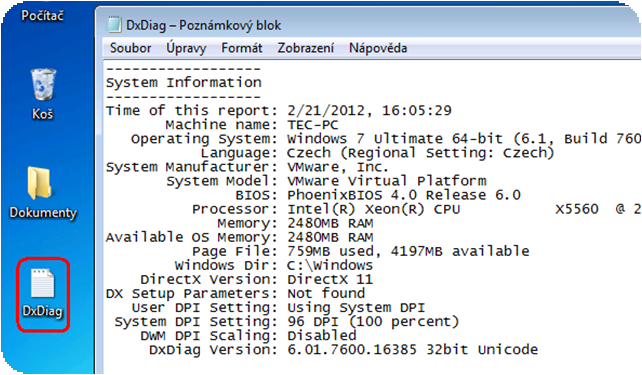The width and height of the screenshot is (642, 375).
Task: Click the Windows Dir C:\Windows line
Action: point(274,265)
